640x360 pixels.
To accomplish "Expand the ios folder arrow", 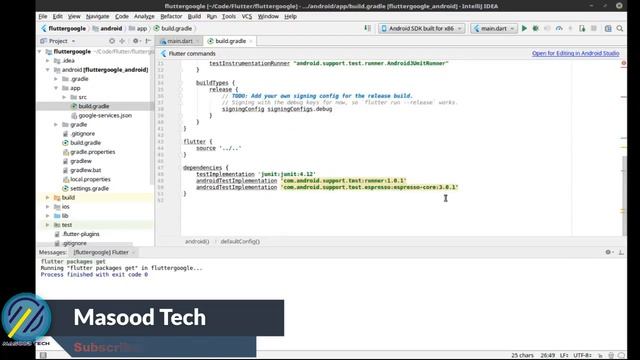I will point(48,207).
